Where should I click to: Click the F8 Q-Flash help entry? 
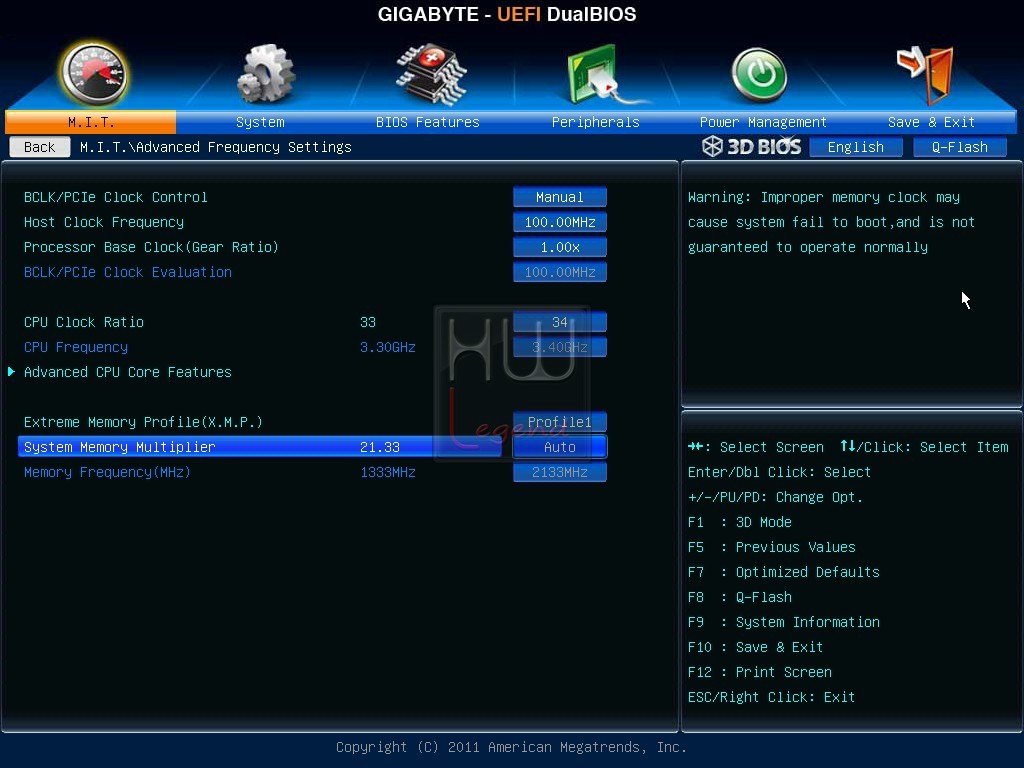pos(739,598)
